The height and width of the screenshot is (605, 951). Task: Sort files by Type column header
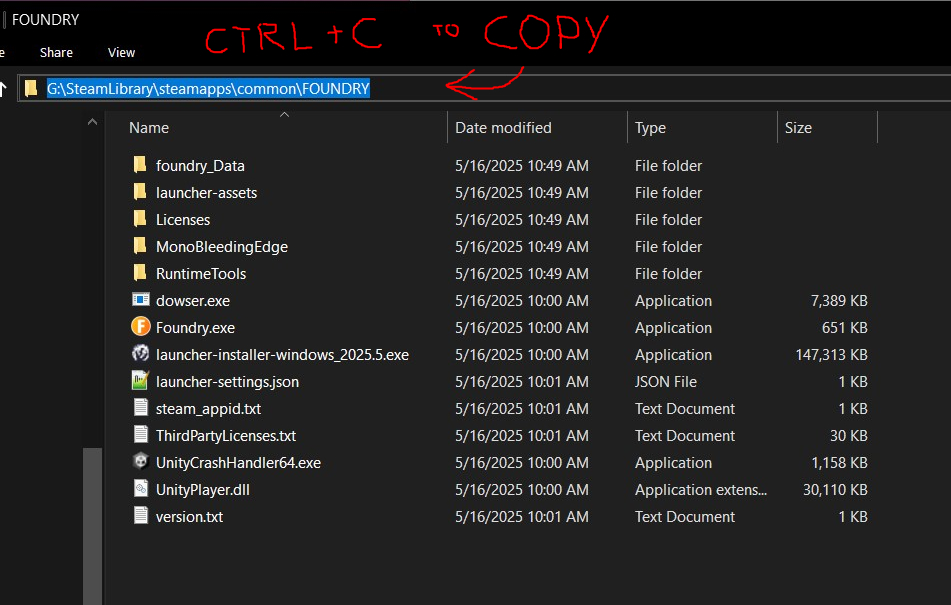[x=650, y=128]
